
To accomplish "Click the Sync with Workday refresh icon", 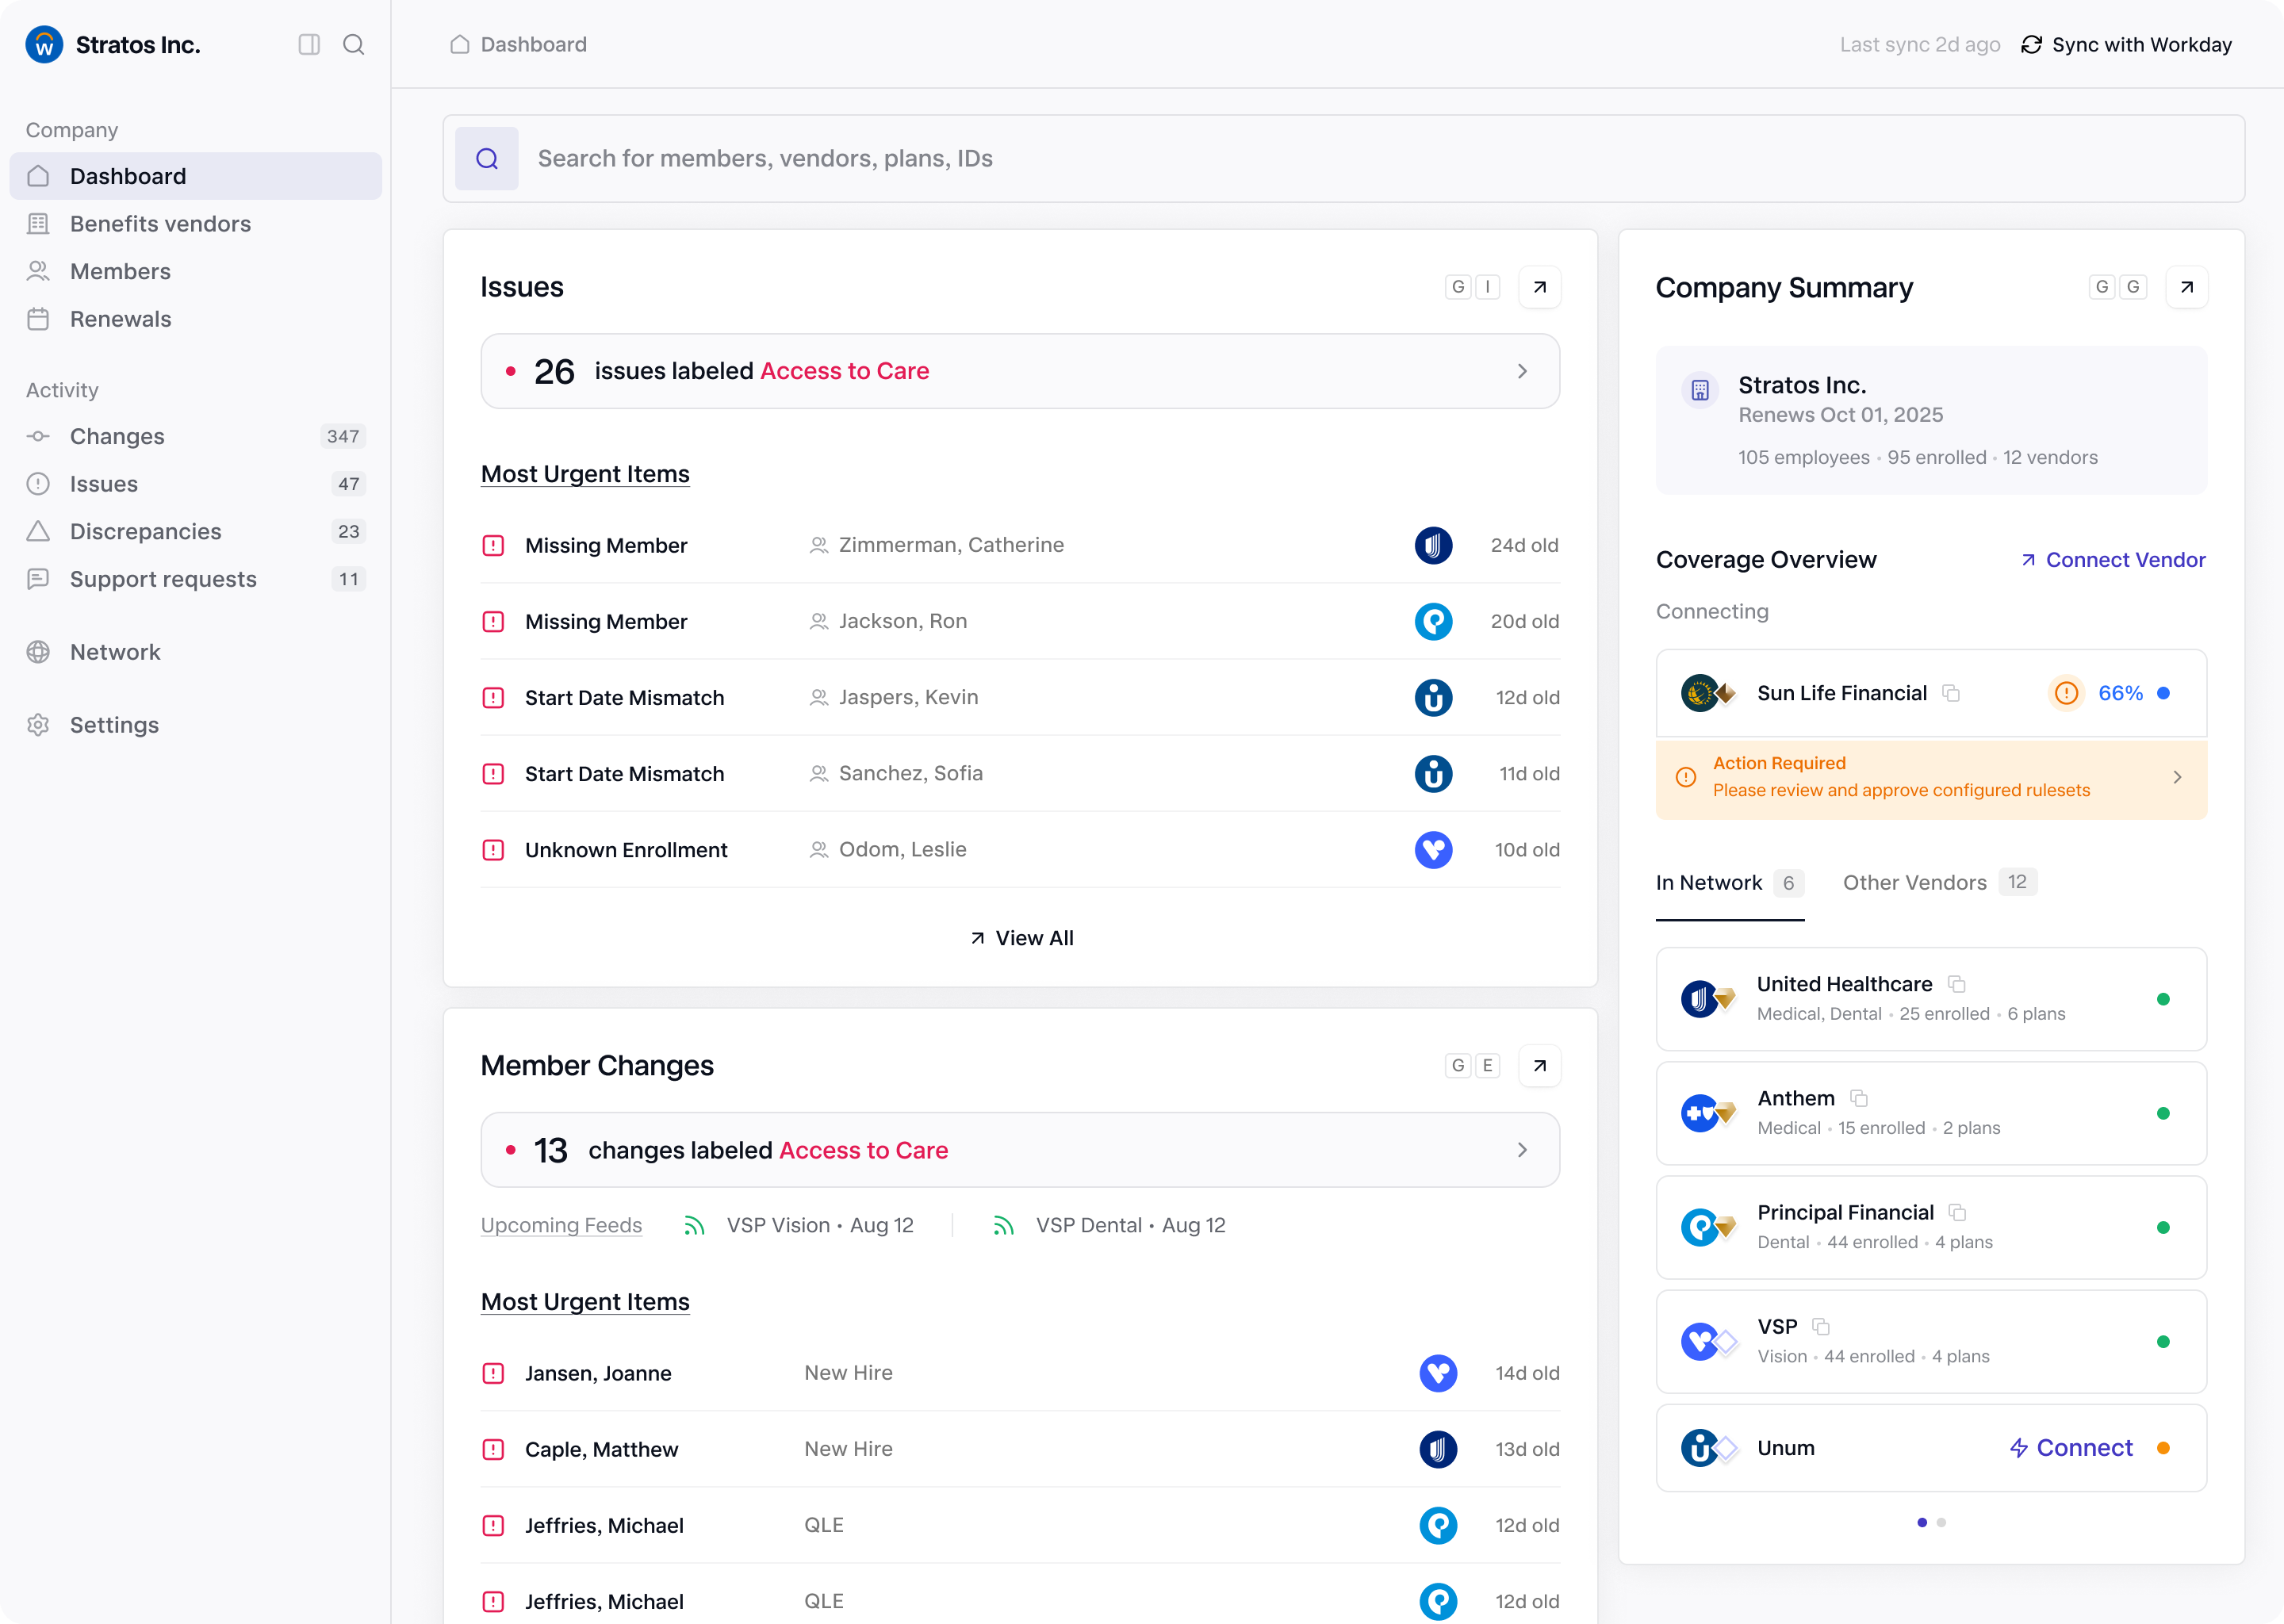I will pyautogui.click(x=2031, y=45).
